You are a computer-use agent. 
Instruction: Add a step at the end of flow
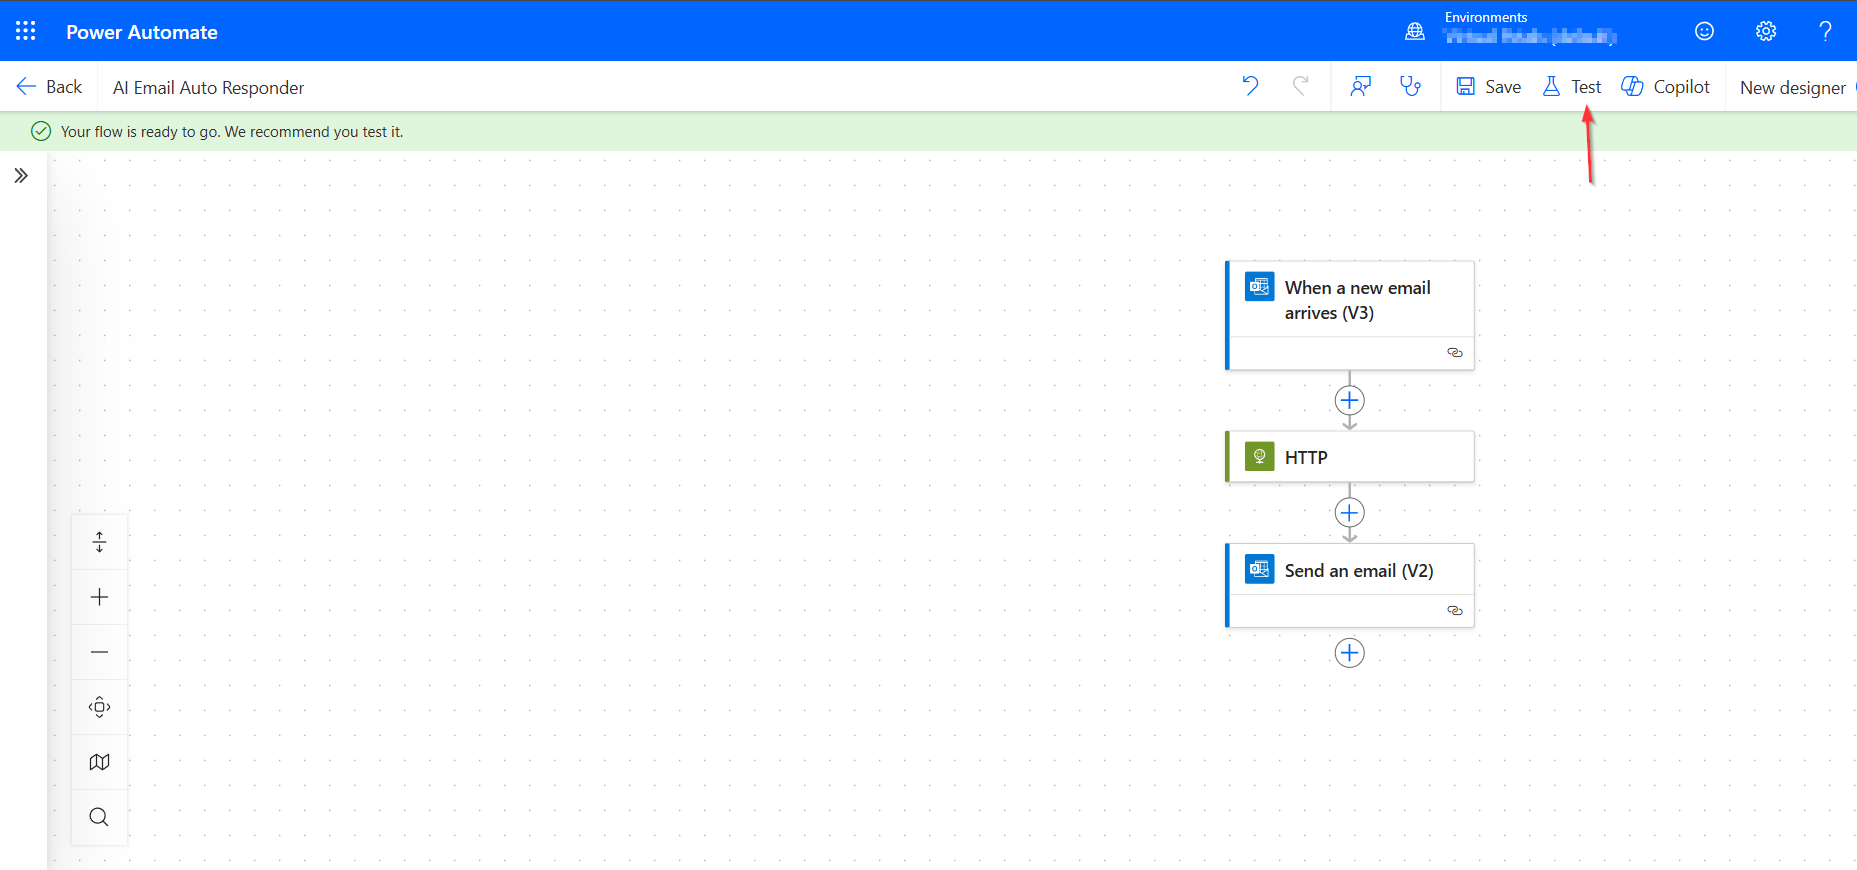tap(1349, 653)
